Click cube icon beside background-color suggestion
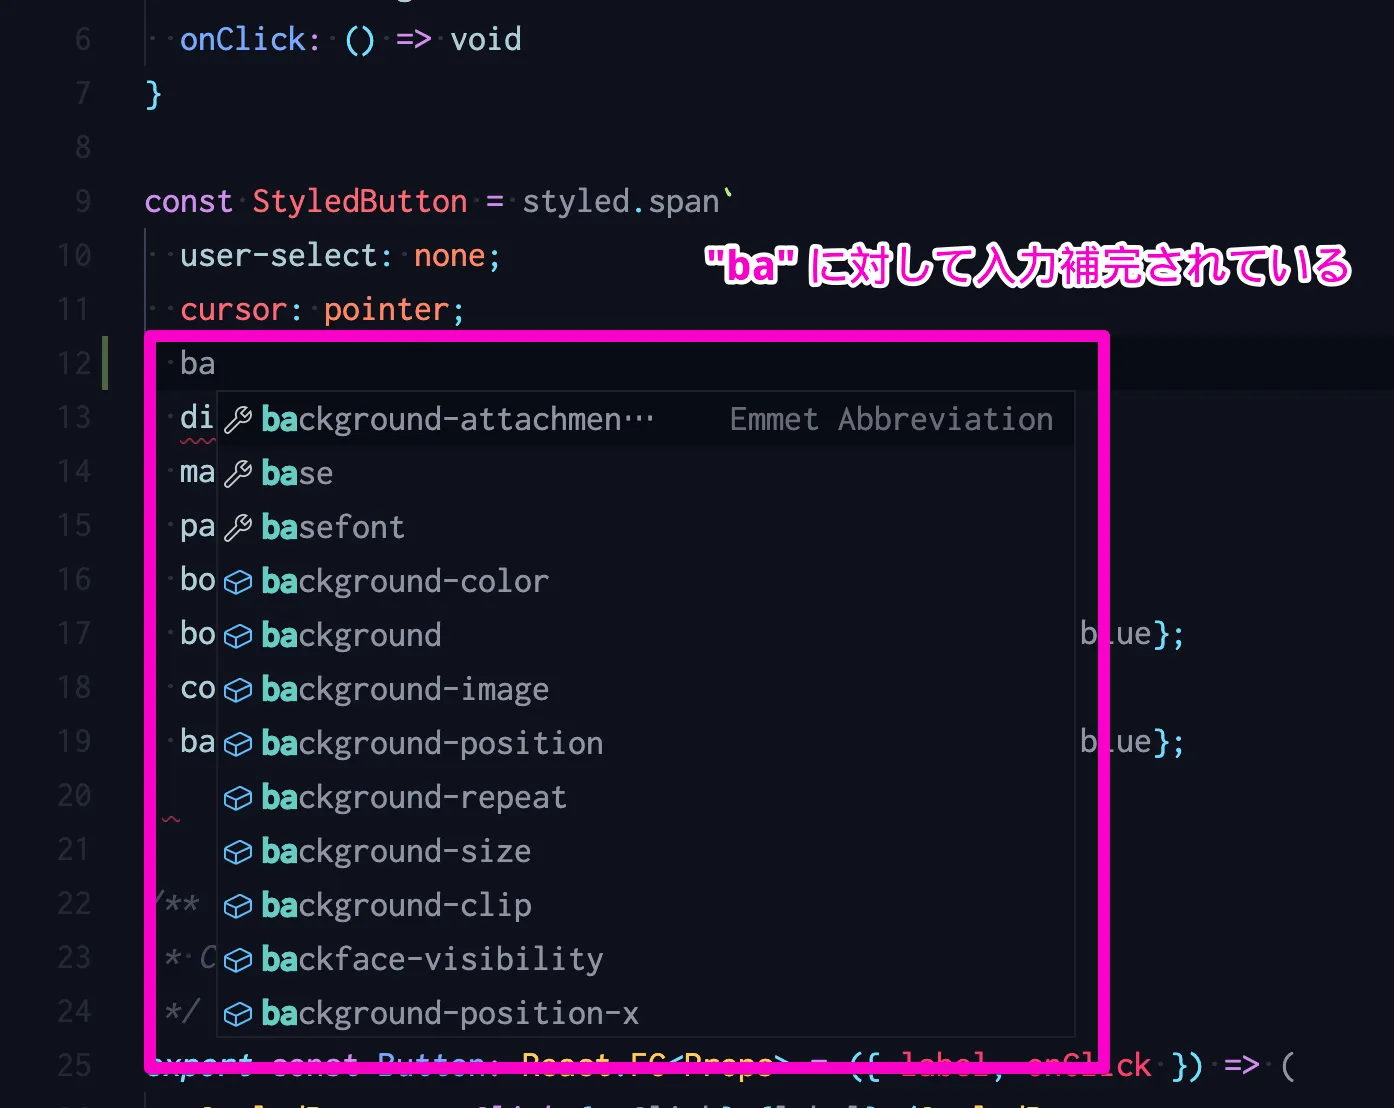Viewport: 1394px width, 1108px height. click(x=238, y=582)
